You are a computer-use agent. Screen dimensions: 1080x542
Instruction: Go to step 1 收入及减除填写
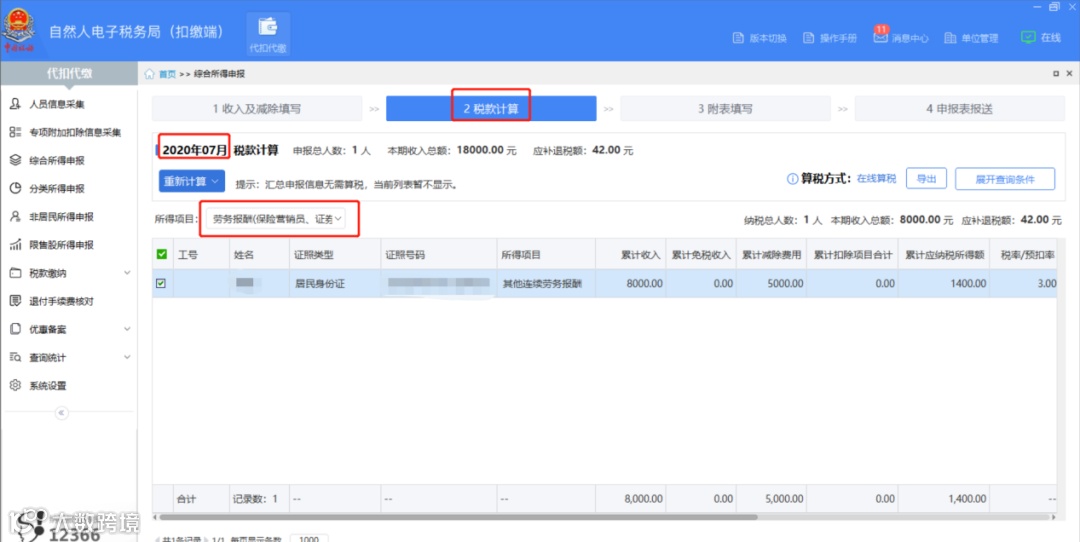(x=257, y=109)
